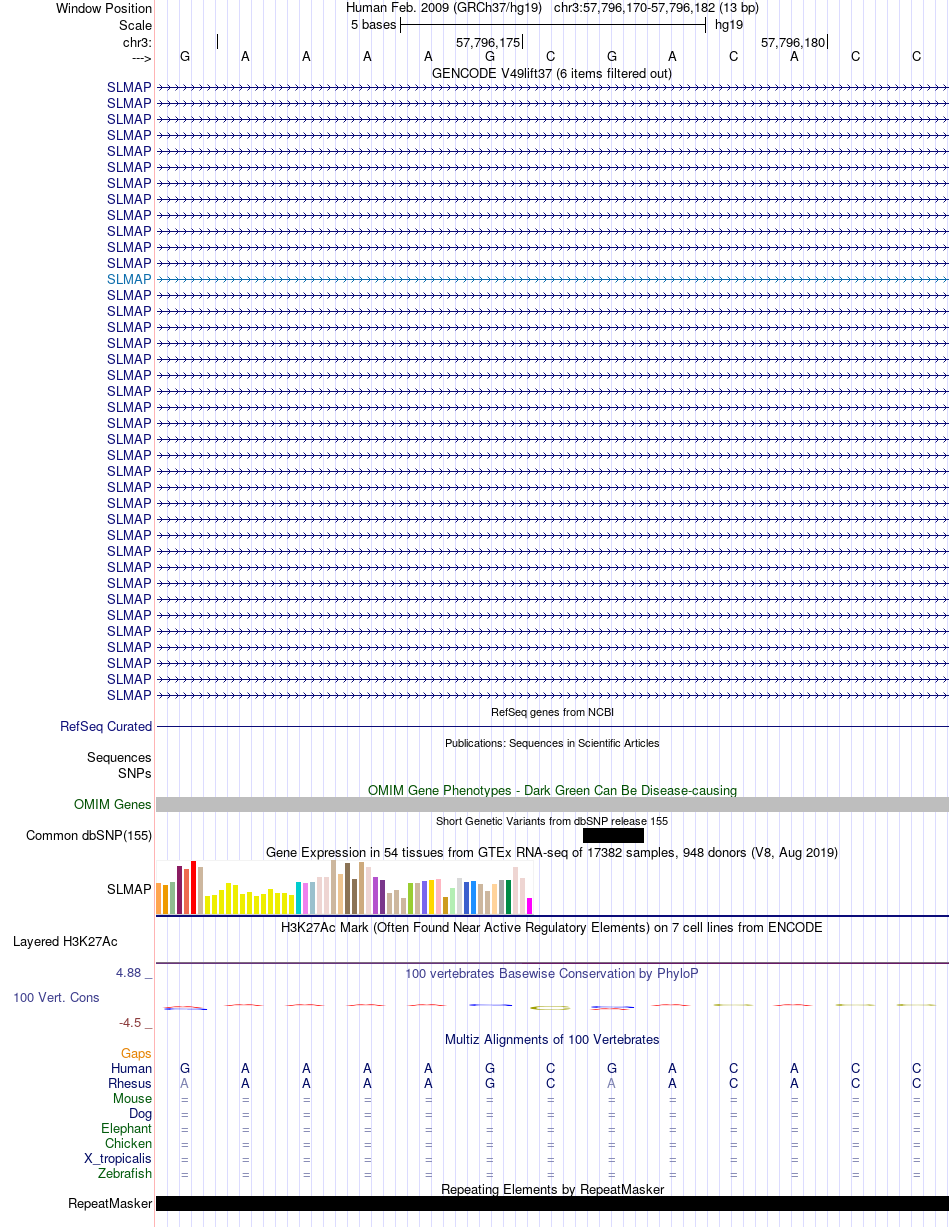Click the orange Gaps label
The image size is (950, 1227).
(x=136, y=1053)
